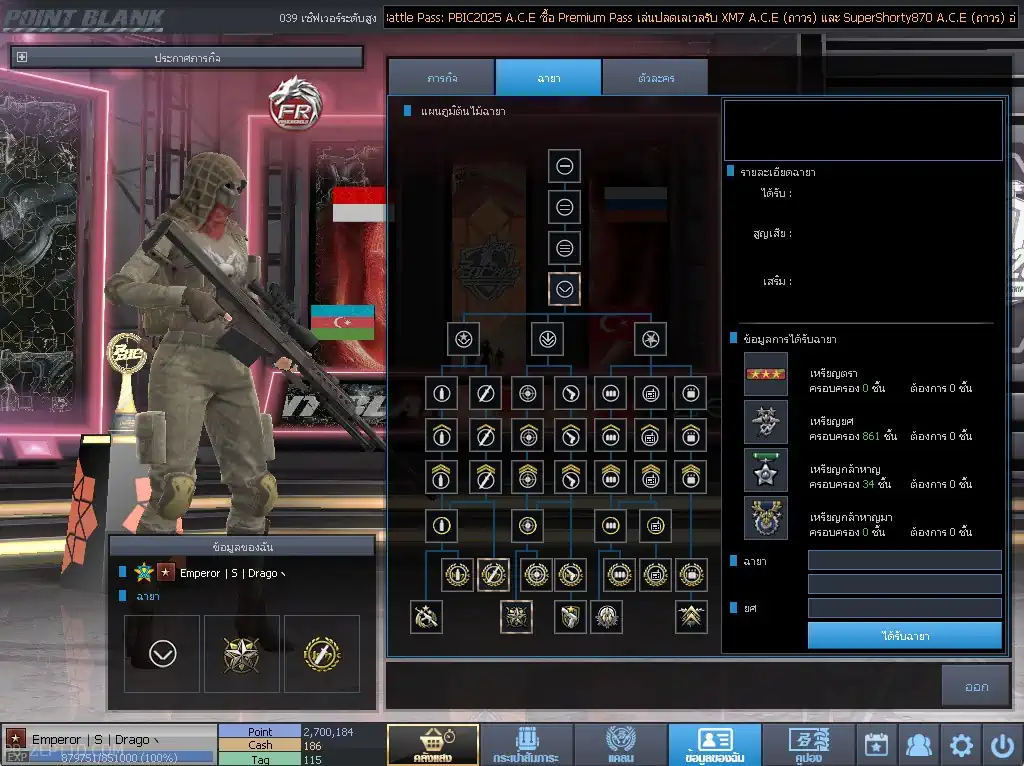Open the calendar star event icon
1024x766 pixels.
876,744
